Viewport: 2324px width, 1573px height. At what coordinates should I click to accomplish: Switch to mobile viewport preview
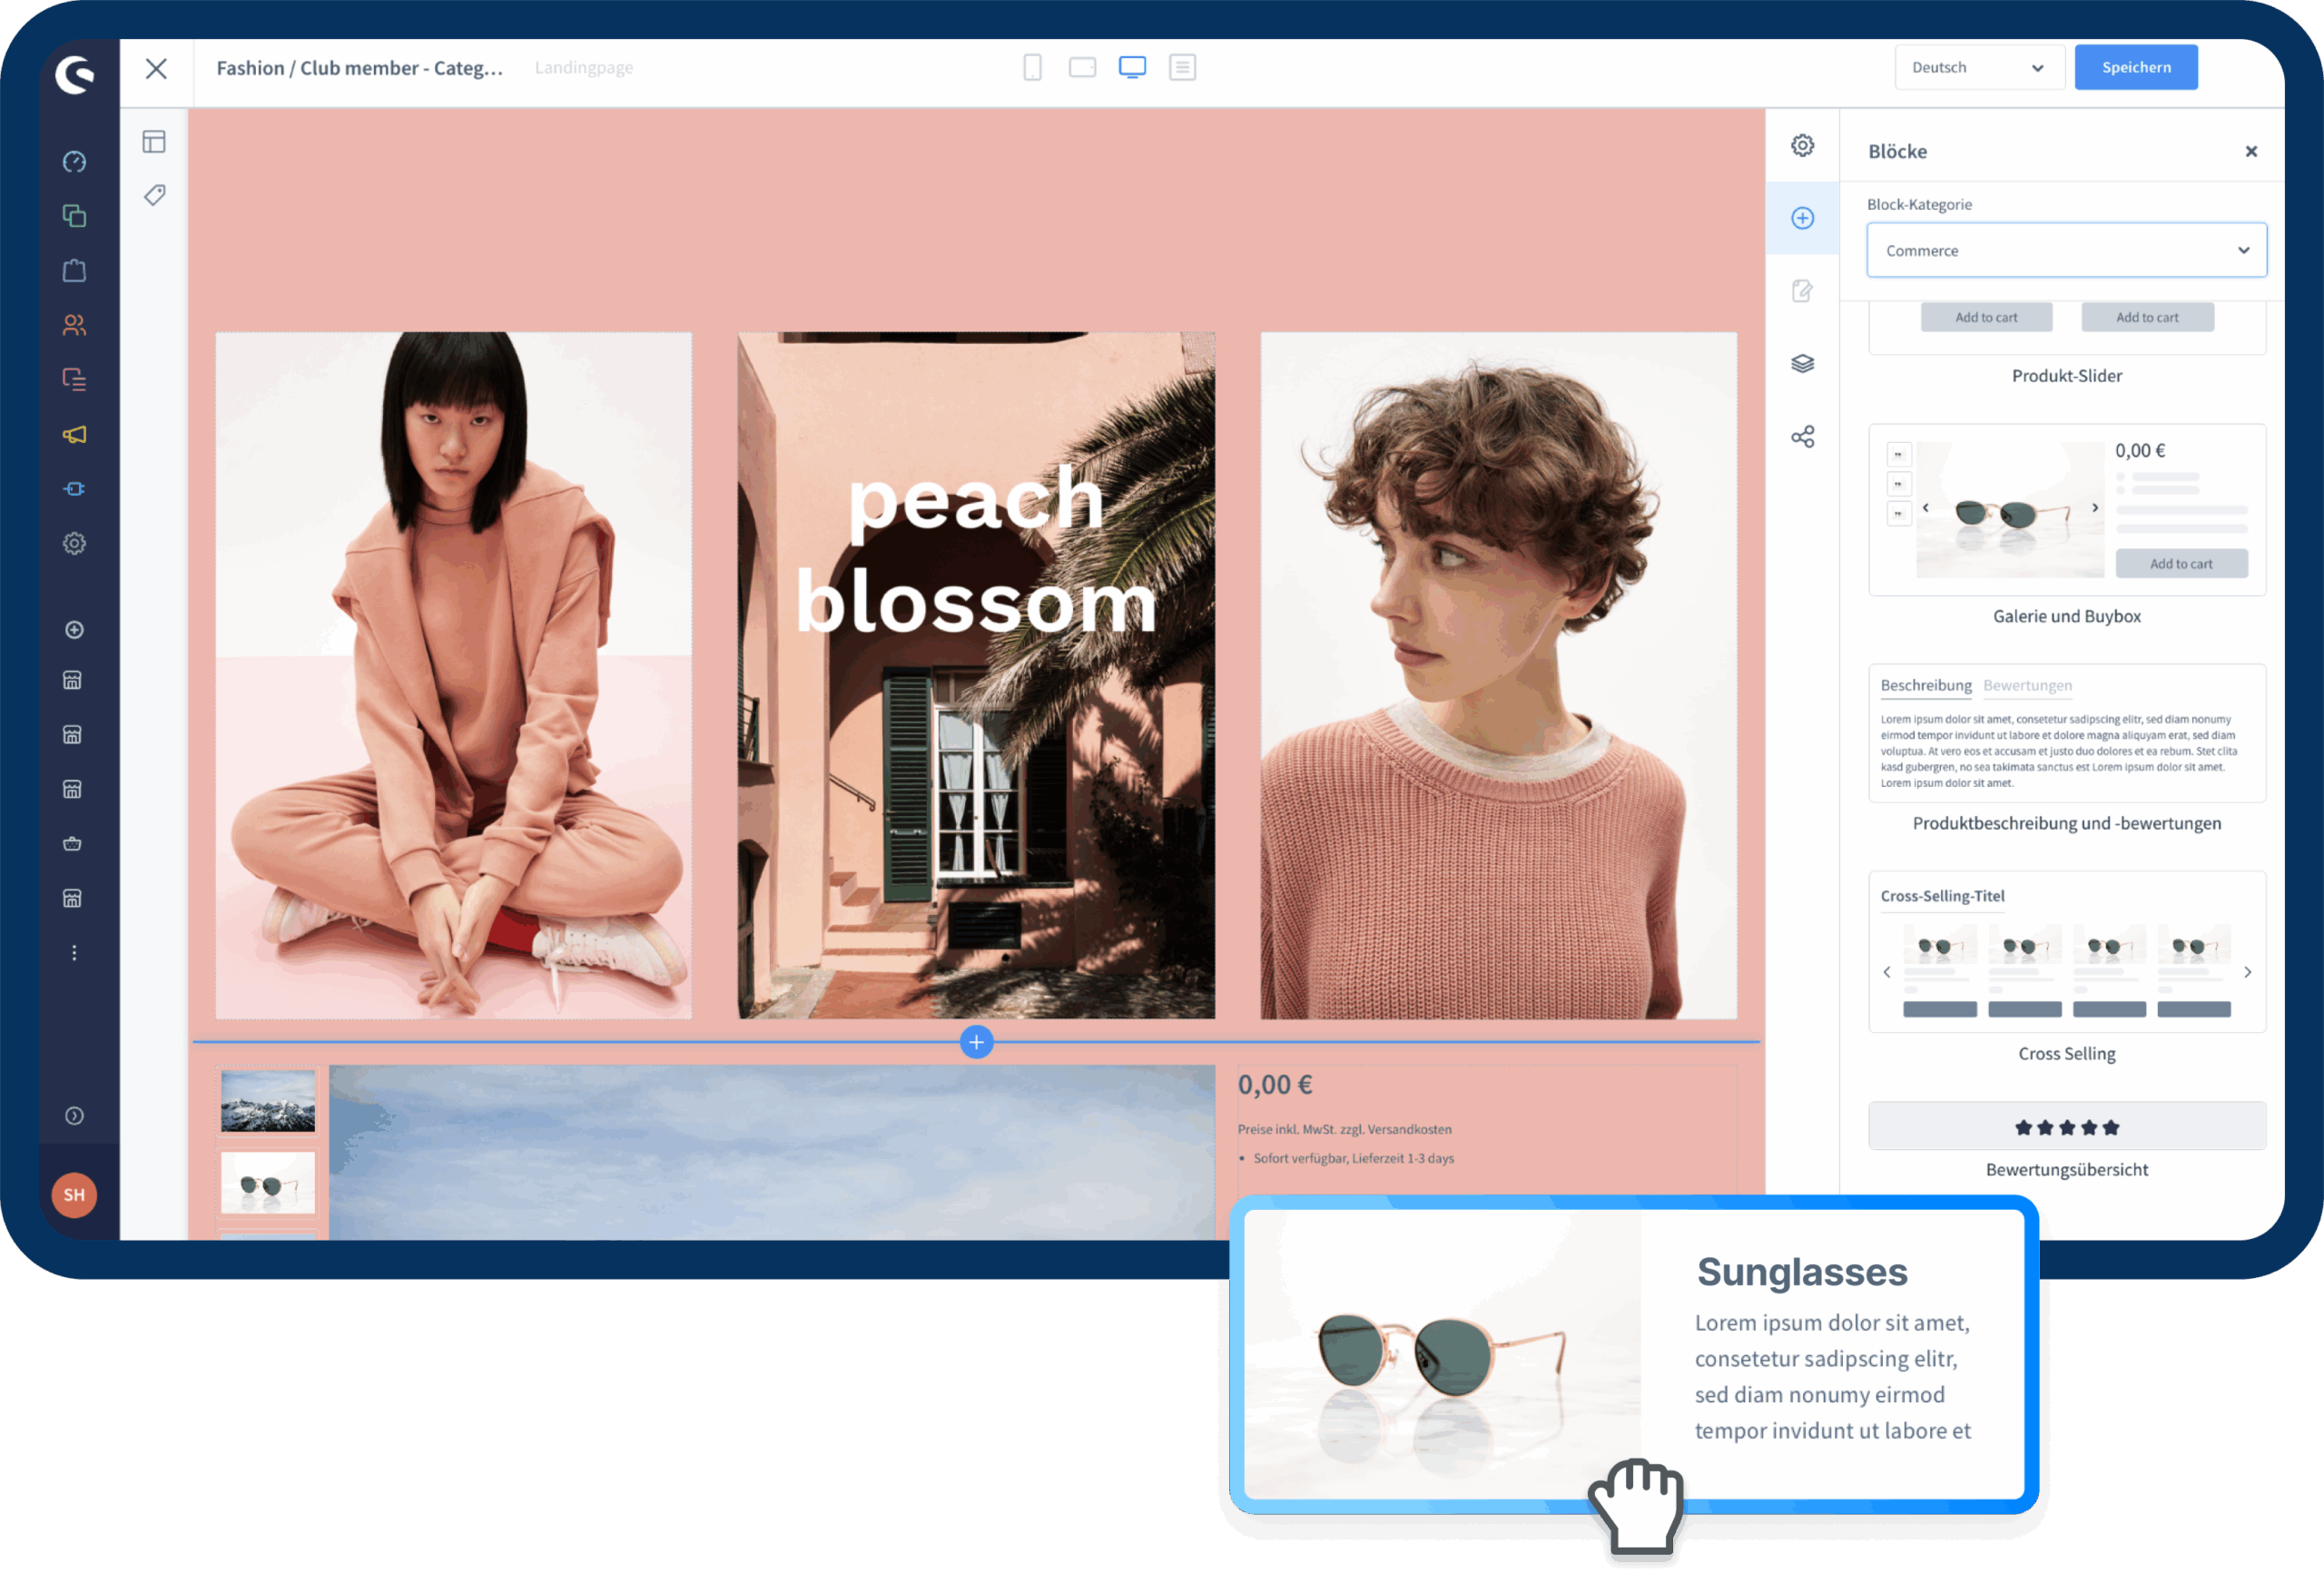click(x=1032, y=68)
